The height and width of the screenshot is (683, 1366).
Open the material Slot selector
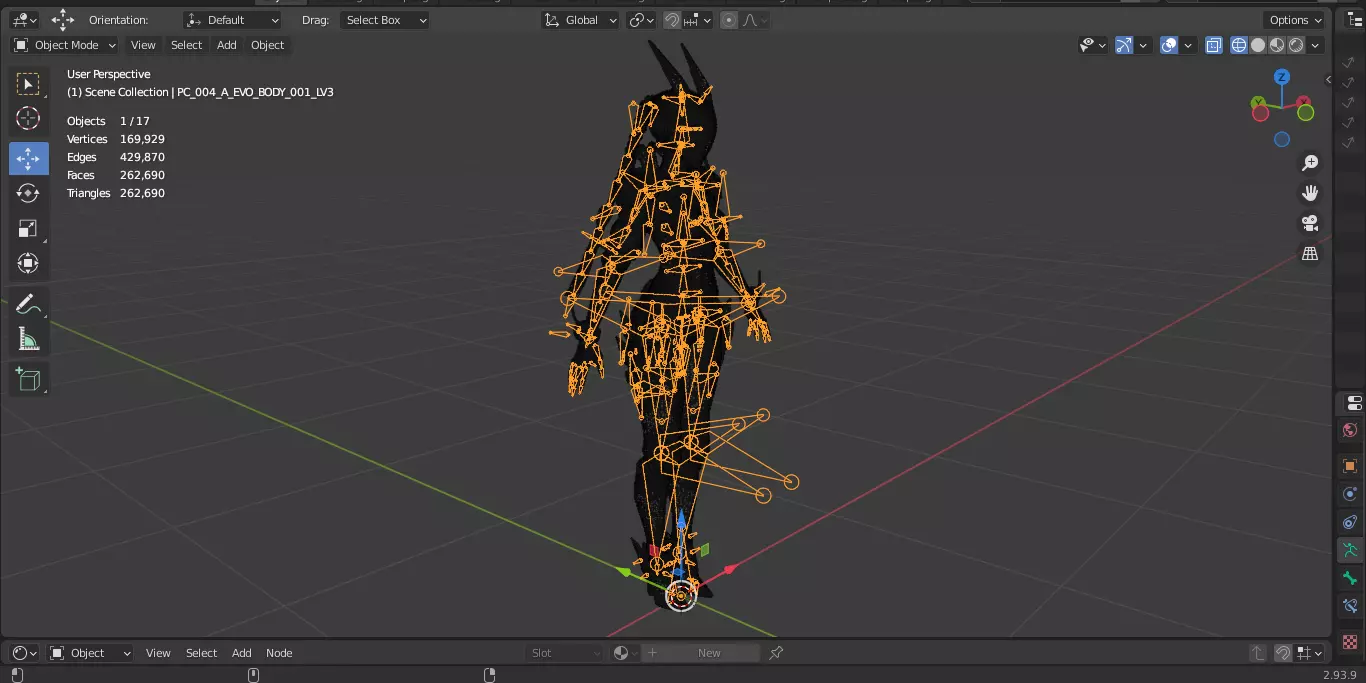(x=565, y=653)
